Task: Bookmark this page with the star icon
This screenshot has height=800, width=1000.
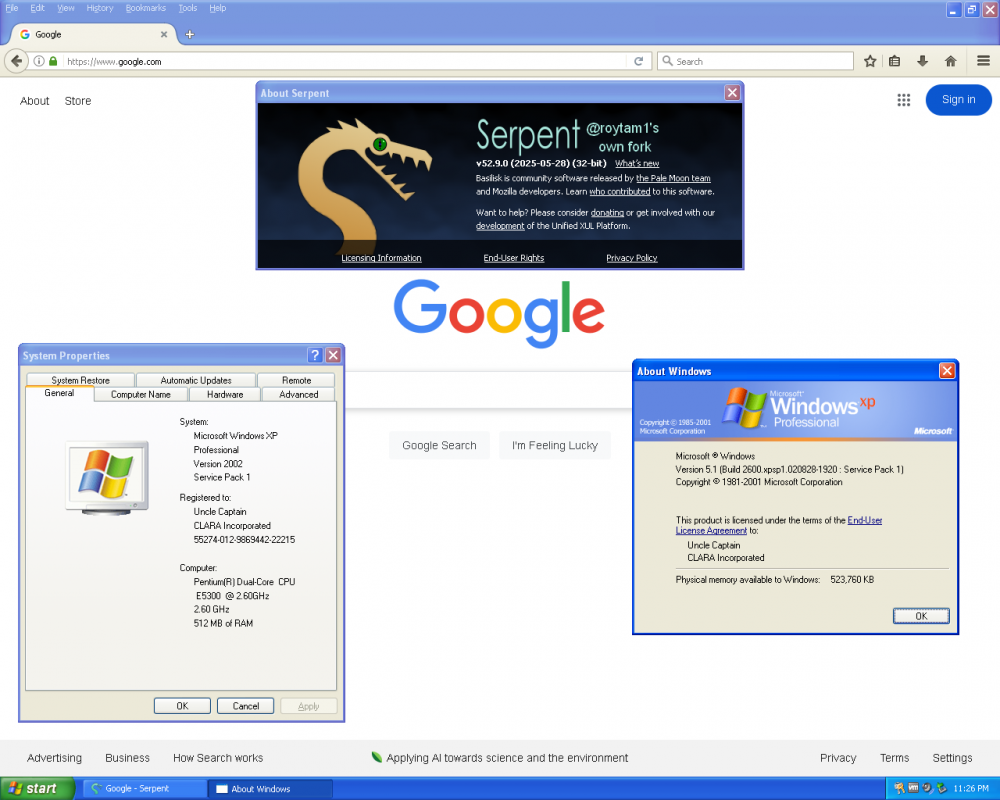Action: click(x=870, y=61)
